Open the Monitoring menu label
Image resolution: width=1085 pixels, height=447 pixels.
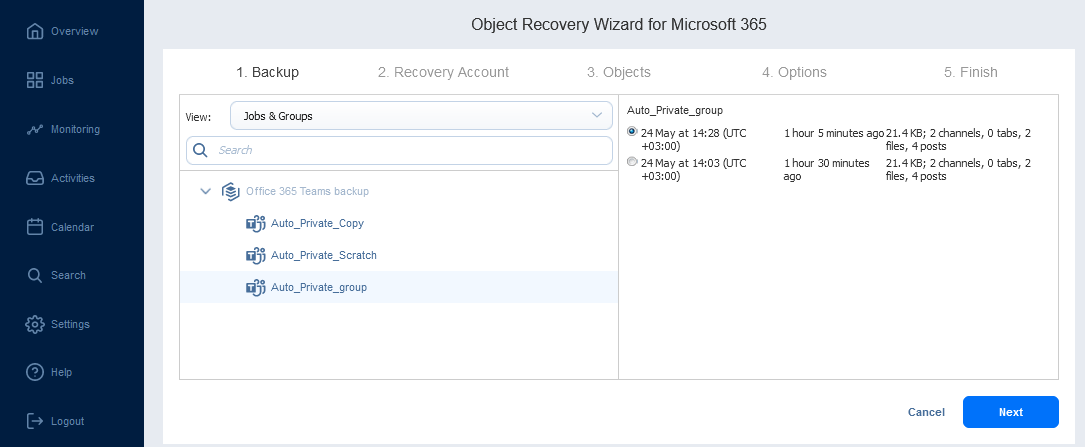tap(75, 129)
